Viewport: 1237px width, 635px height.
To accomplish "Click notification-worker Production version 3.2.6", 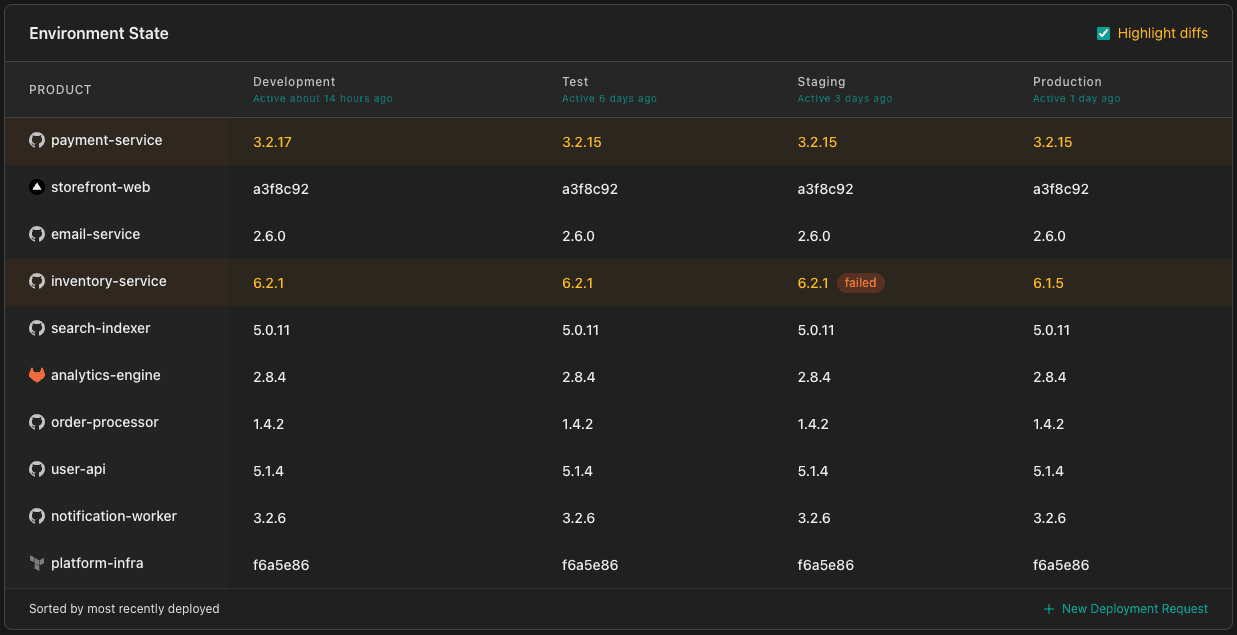I will click(1050, 518).
